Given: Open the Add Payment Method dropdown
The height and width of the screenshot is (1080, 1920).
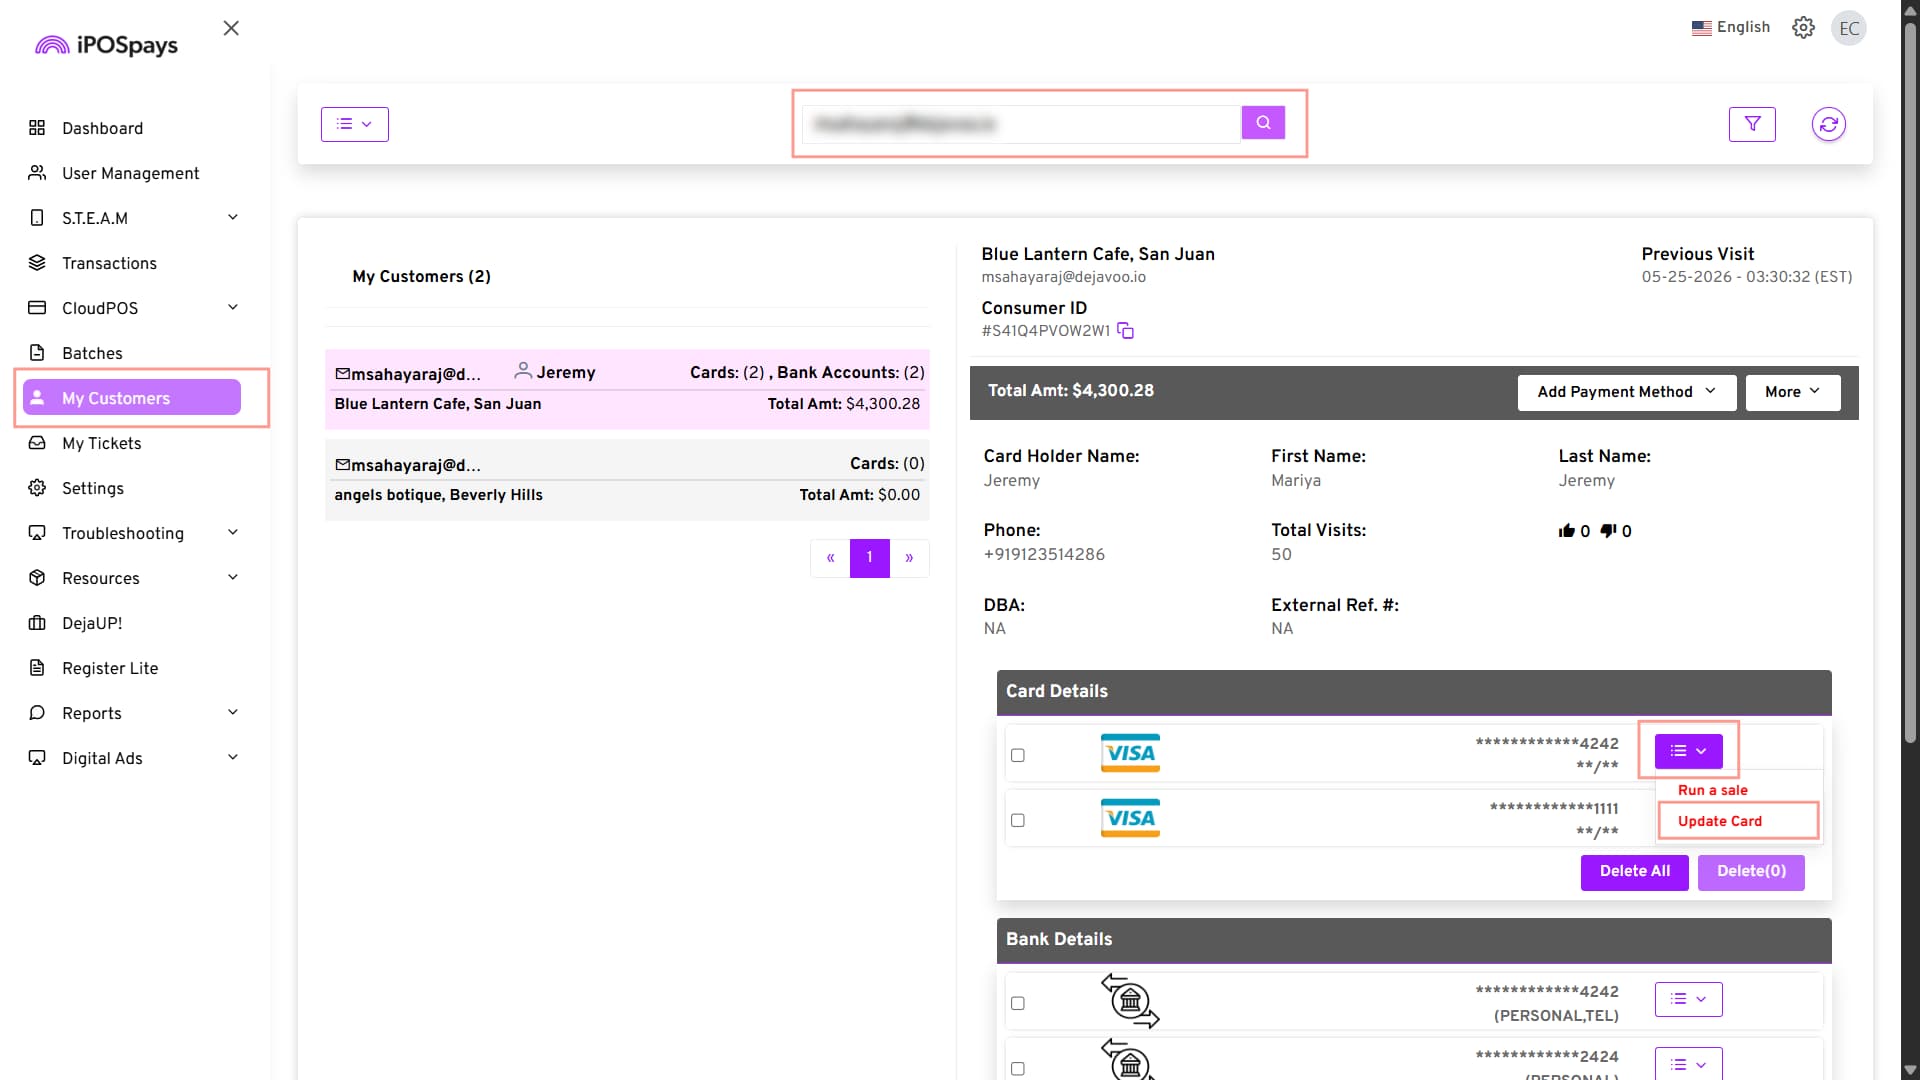Looking at the screenshot, I should tap(1627, 392).
